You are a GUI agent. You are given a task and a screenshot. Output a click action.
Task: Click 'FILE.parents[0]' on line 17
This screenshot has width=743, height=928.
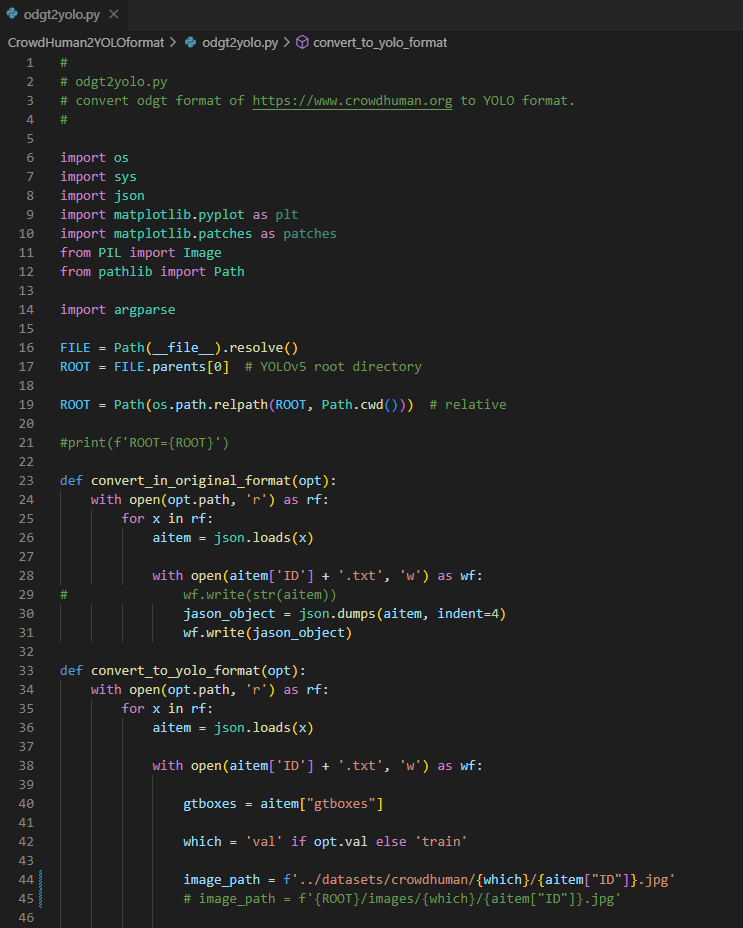[x=171, y=366]
